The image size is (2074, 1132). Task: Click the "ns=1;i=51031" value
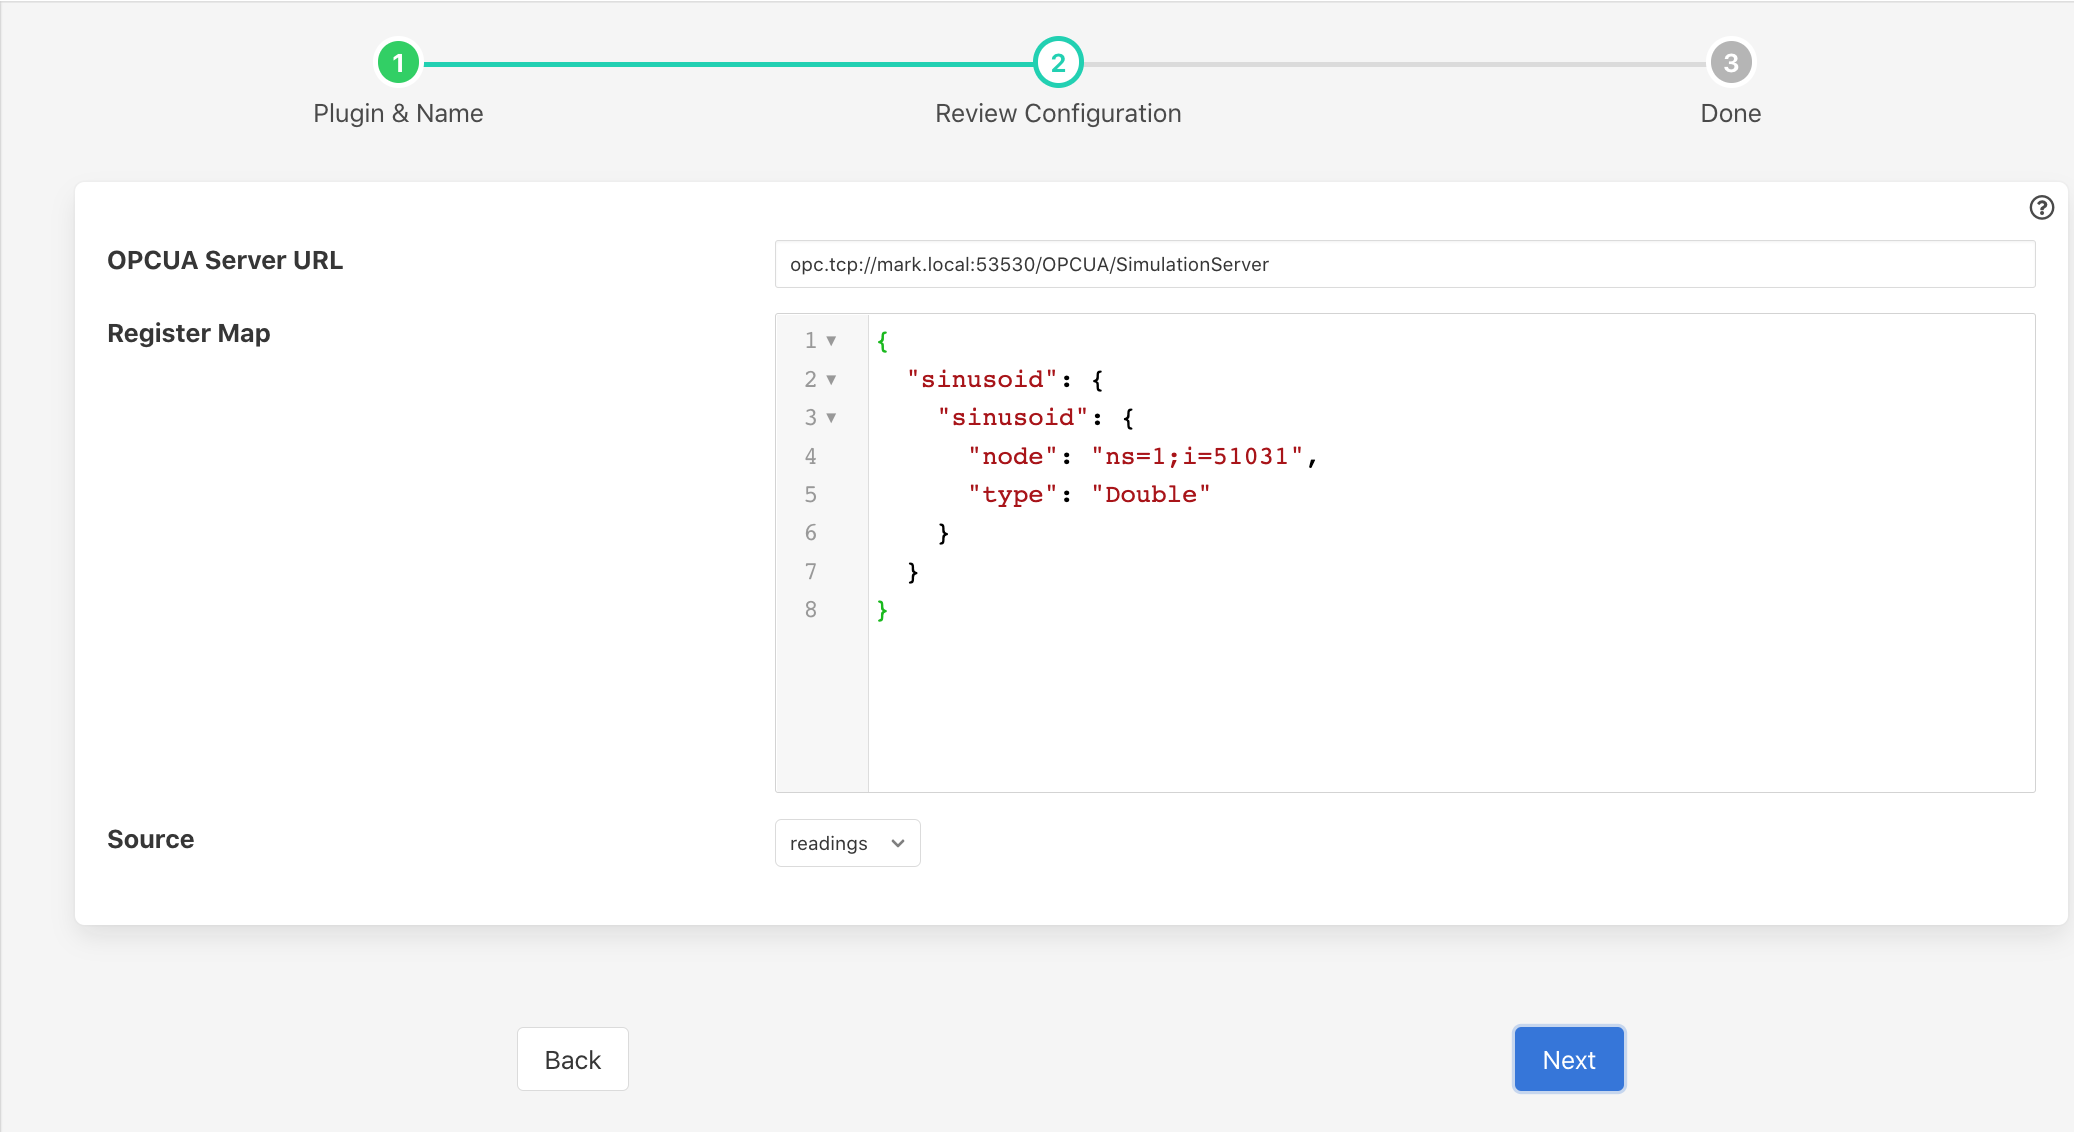point(1197,456)
